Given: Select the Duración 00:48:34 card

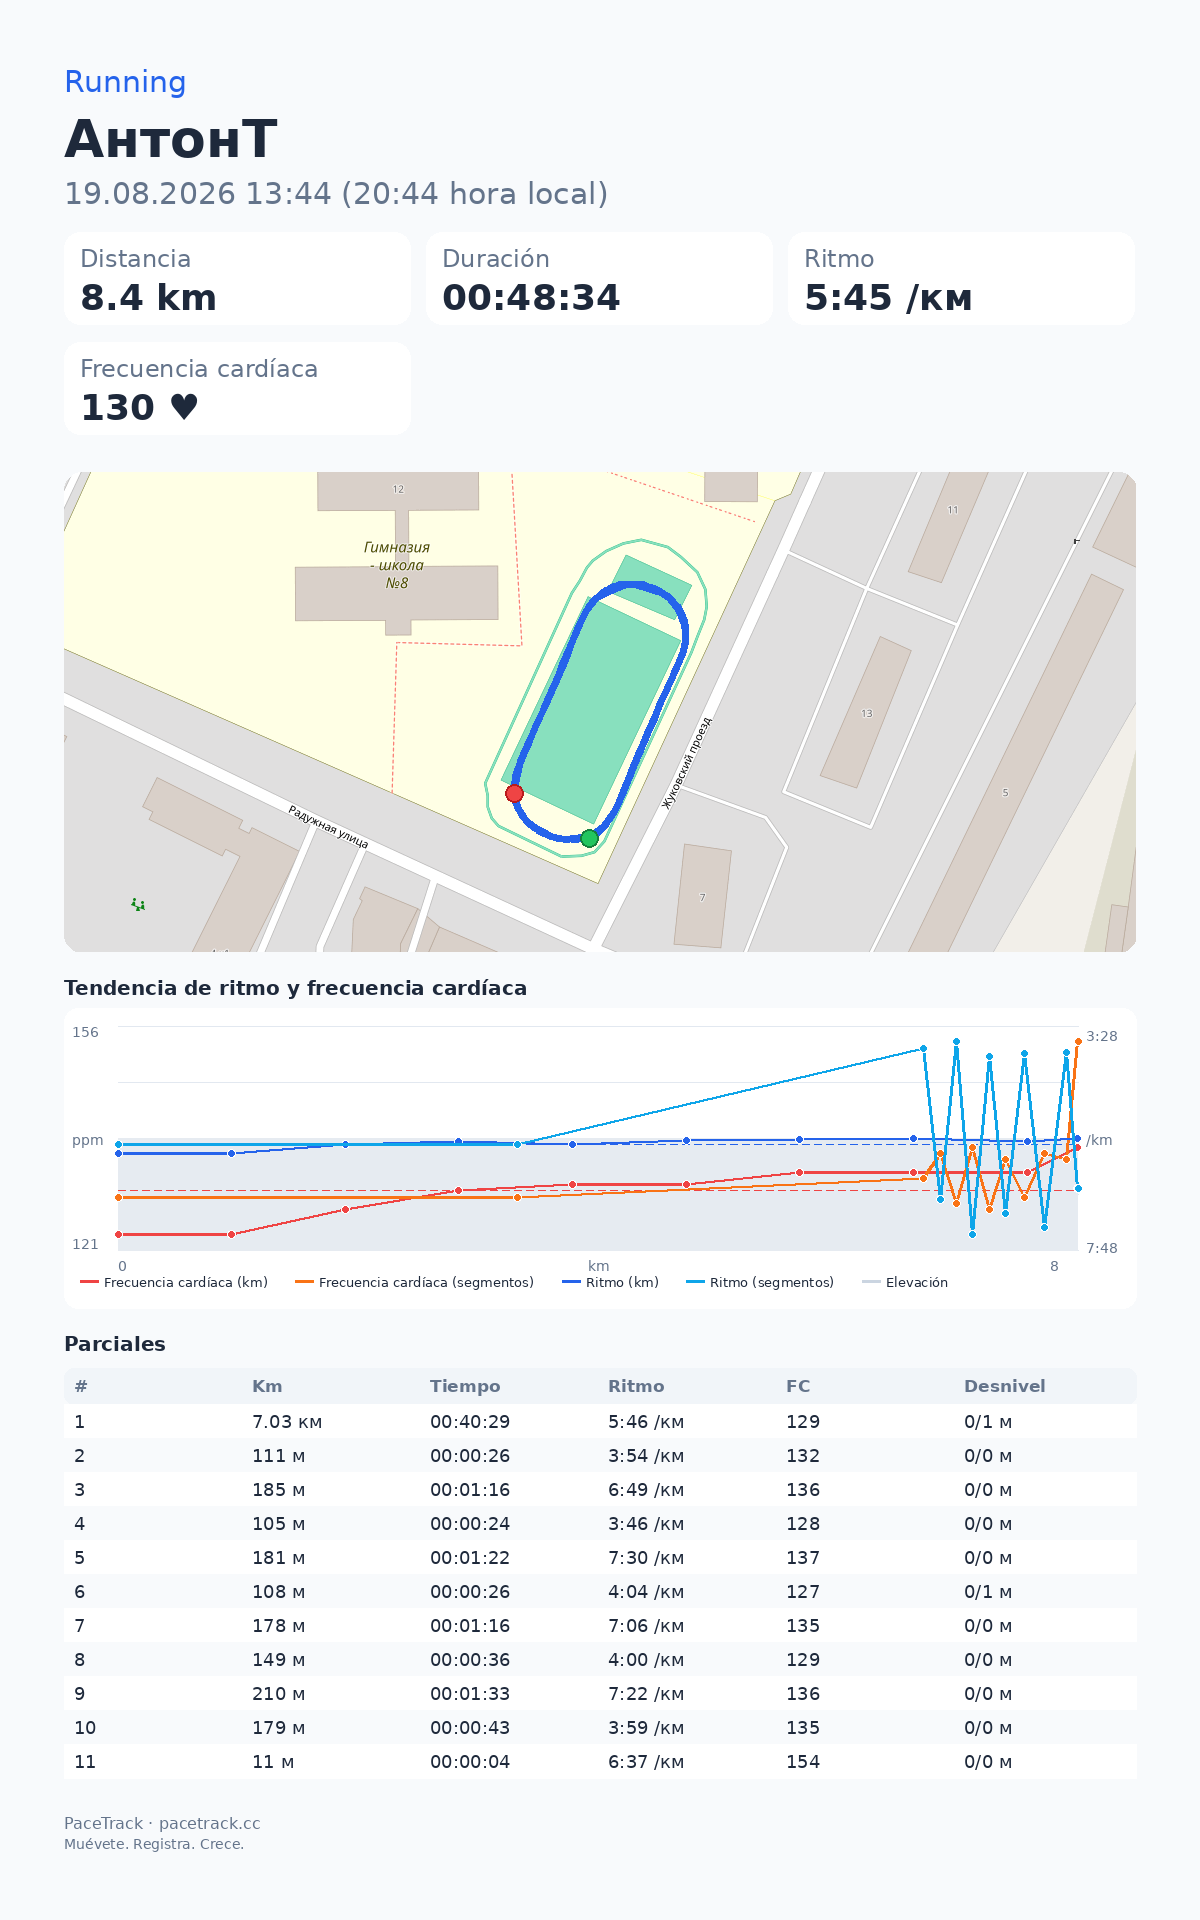Looking at the screenshot, I should [x=600, y=278].
